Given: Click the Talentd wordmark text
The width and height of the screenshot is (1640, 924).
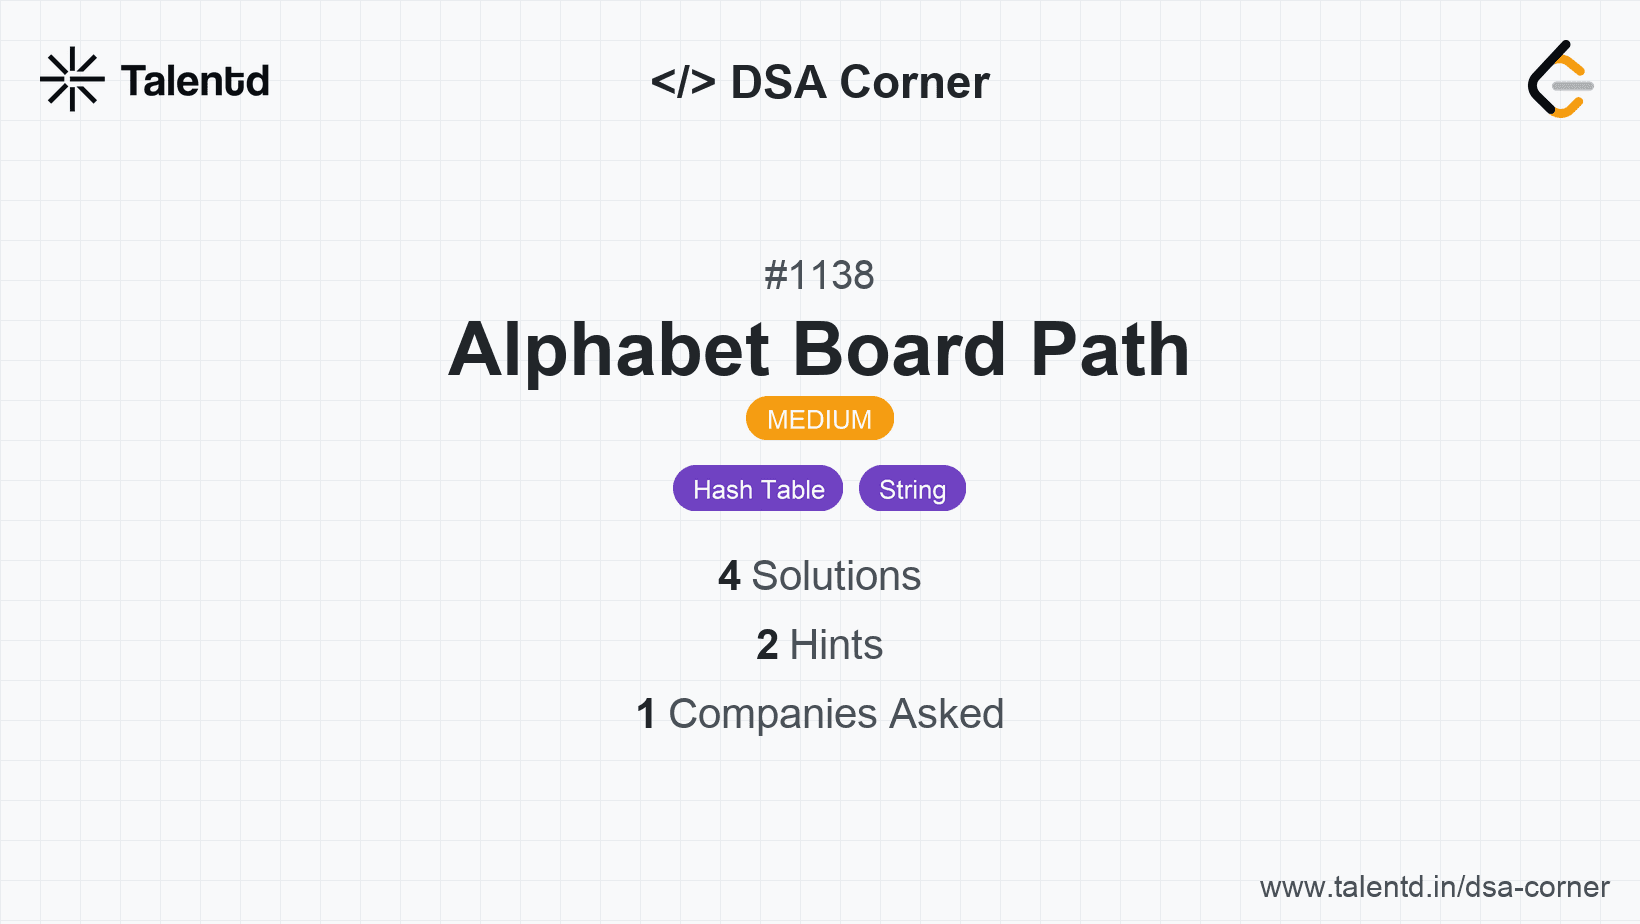Looking at the screenshot, I should click(195, 81).
